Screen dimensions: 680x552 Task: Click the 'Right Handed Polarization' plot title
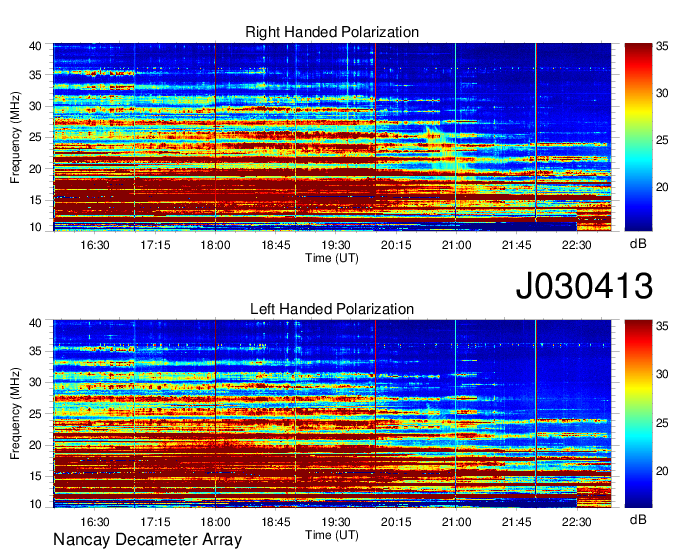coord(332,32)
